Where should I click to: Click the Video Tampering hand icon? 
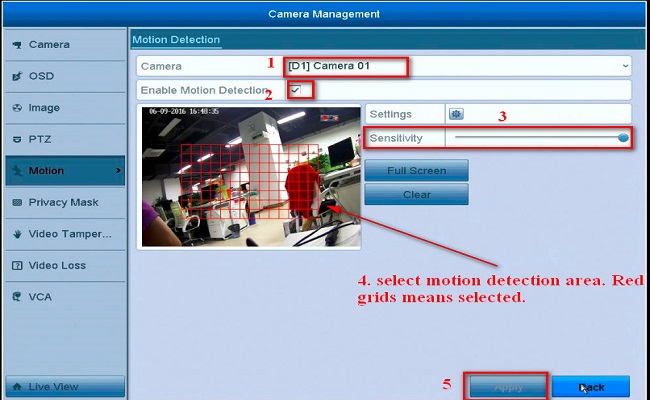pyautogui.click(x=17, y=234)
